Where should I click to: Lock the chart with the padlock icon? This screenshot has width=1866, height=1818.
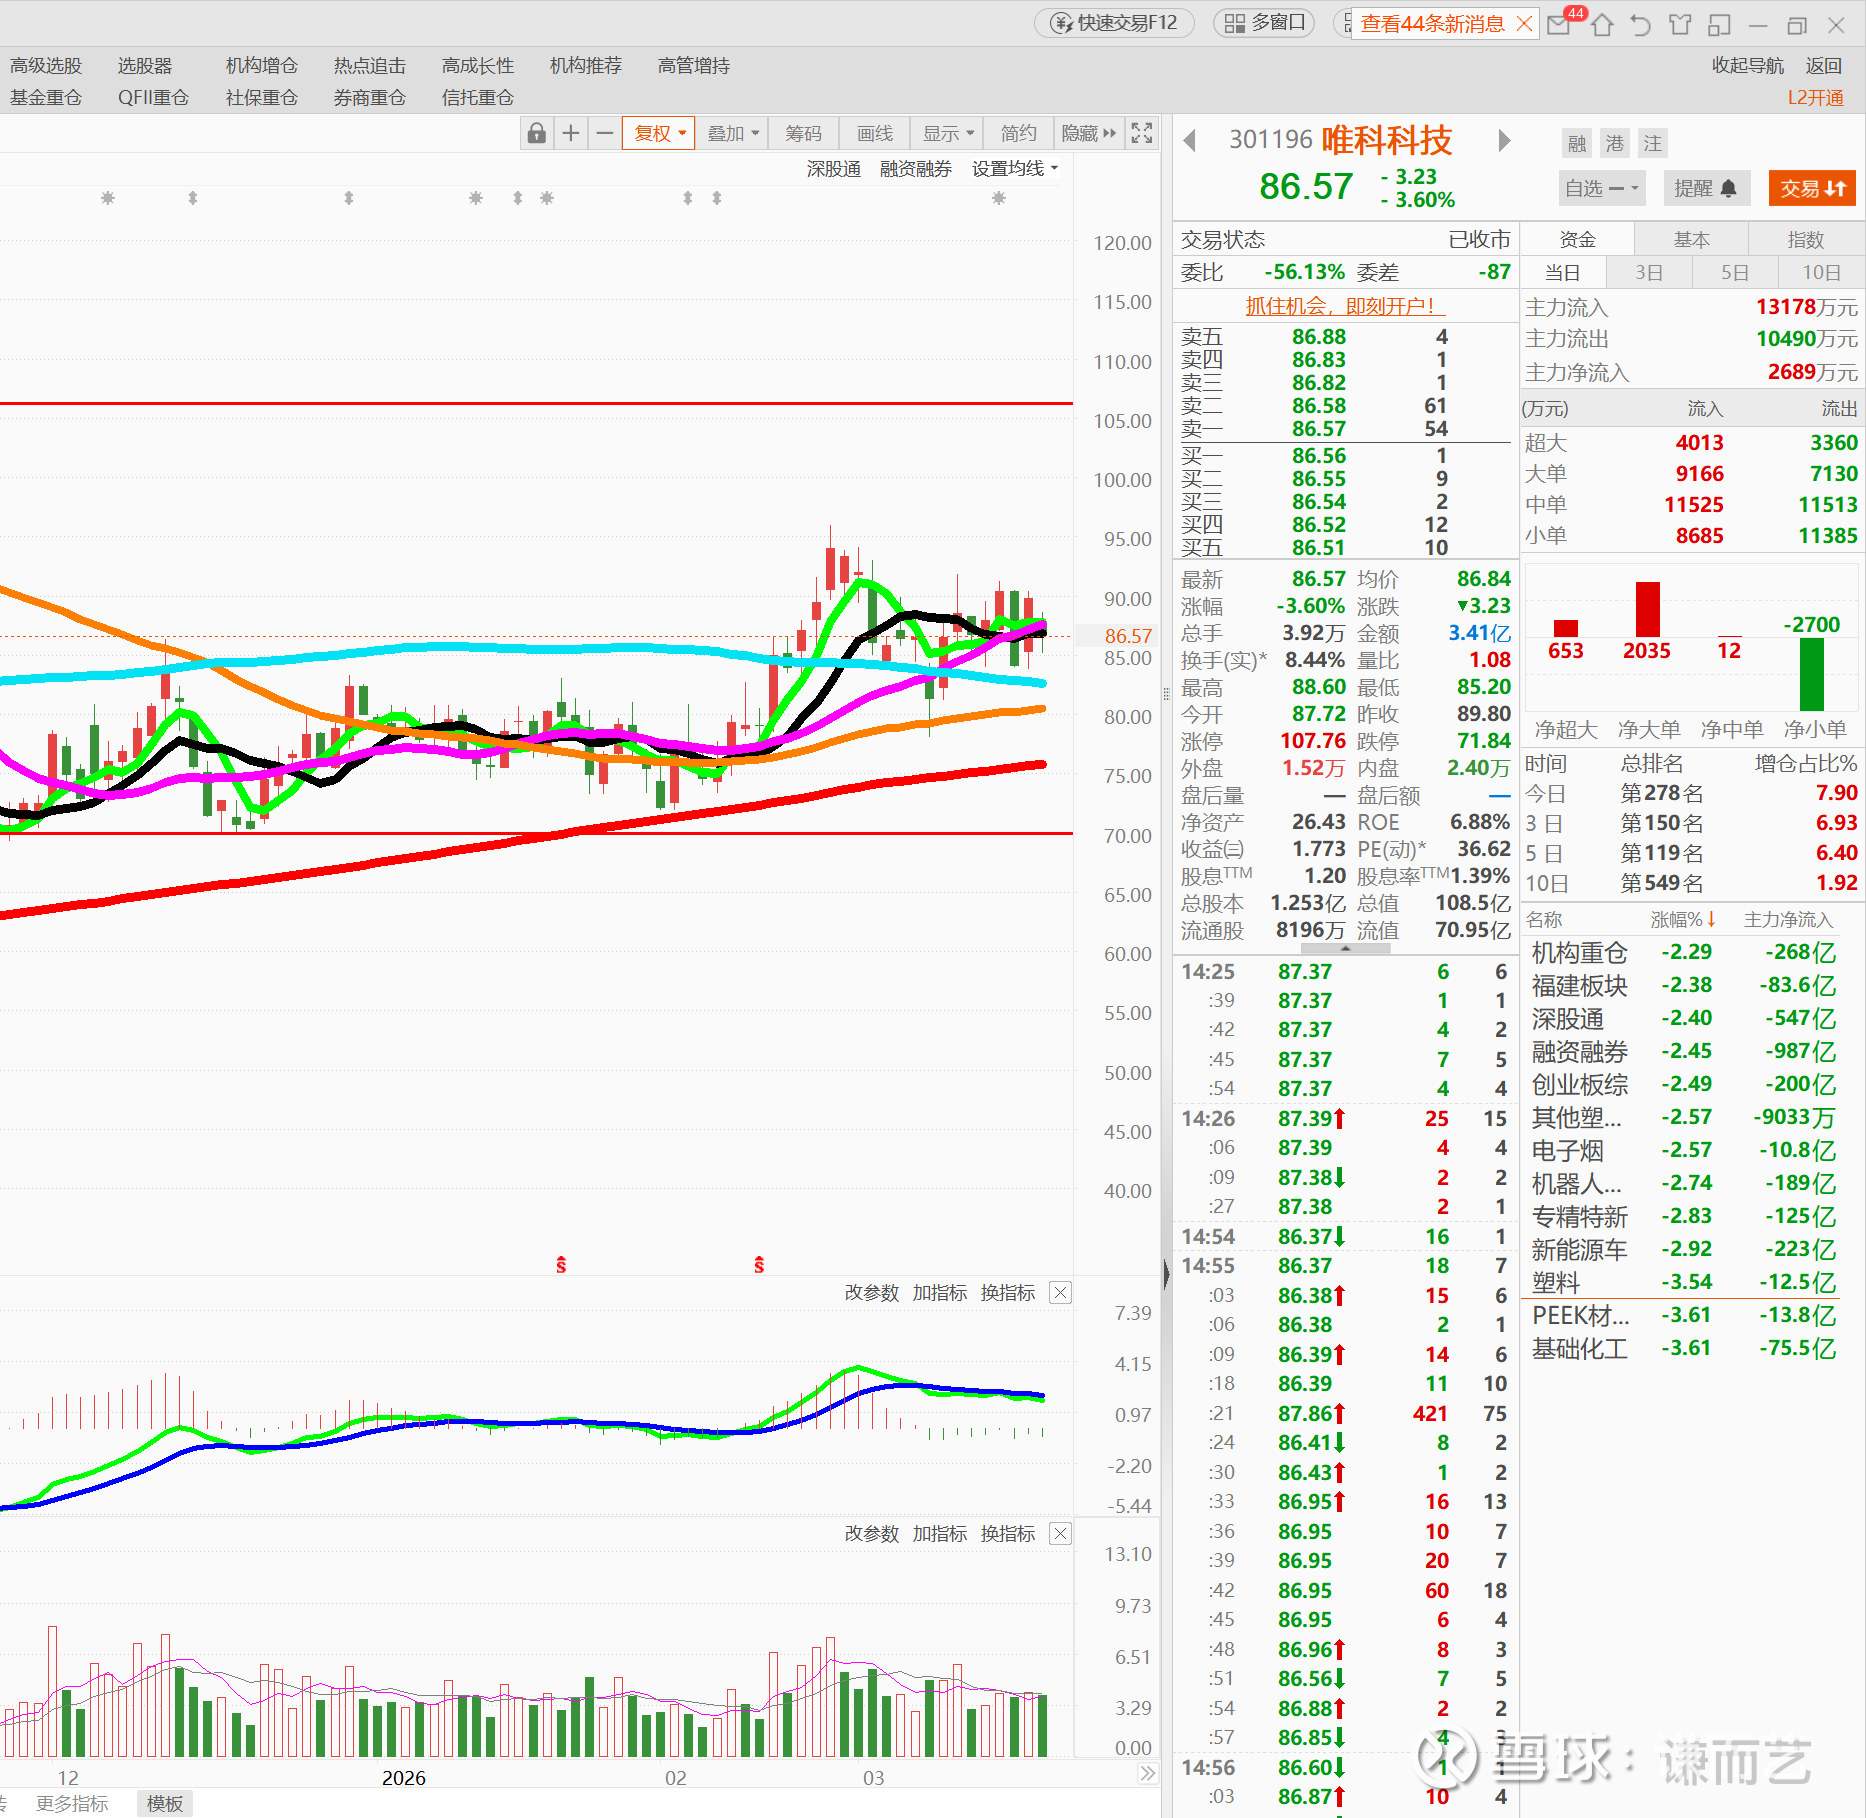point(537,133)
